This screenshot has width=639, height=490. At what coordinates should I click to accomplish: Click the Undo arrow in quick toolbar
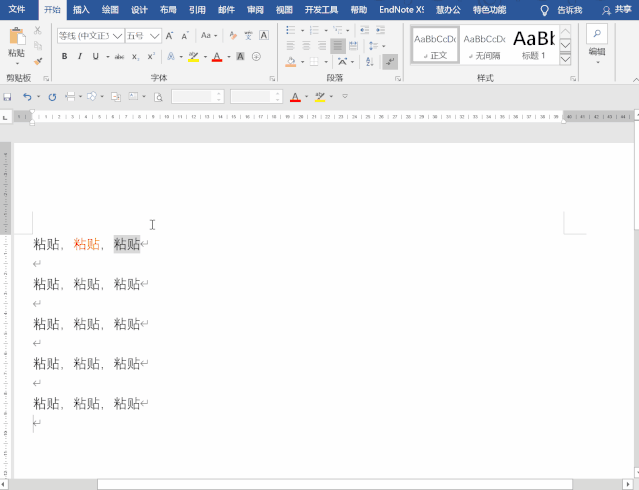point(27,97)
